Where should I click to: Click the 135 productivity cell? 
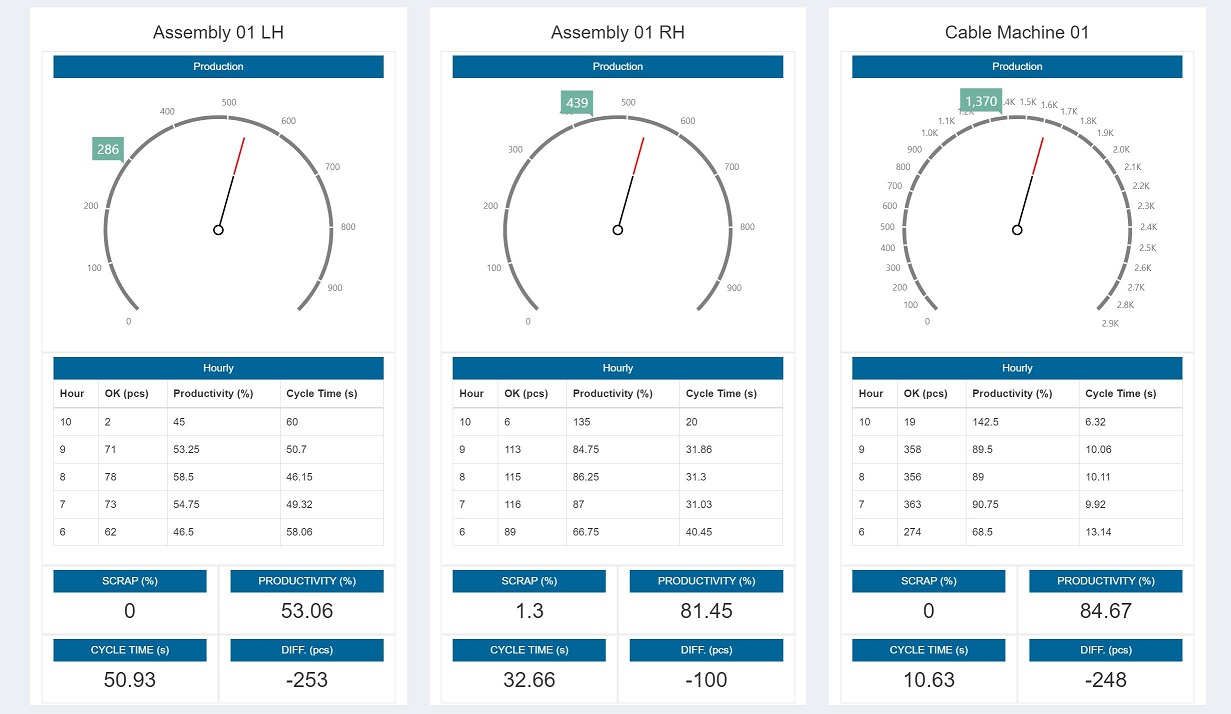623,422
